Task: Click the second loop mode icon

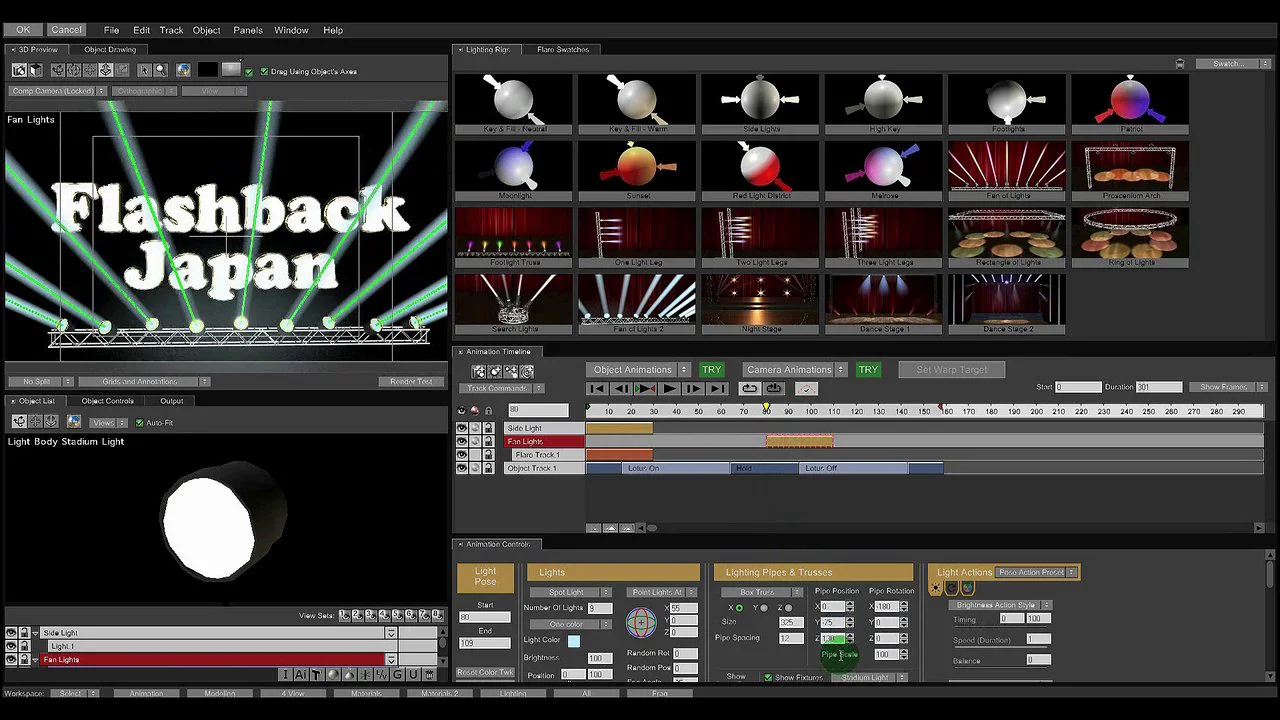Action: click(x=773, y=389)
